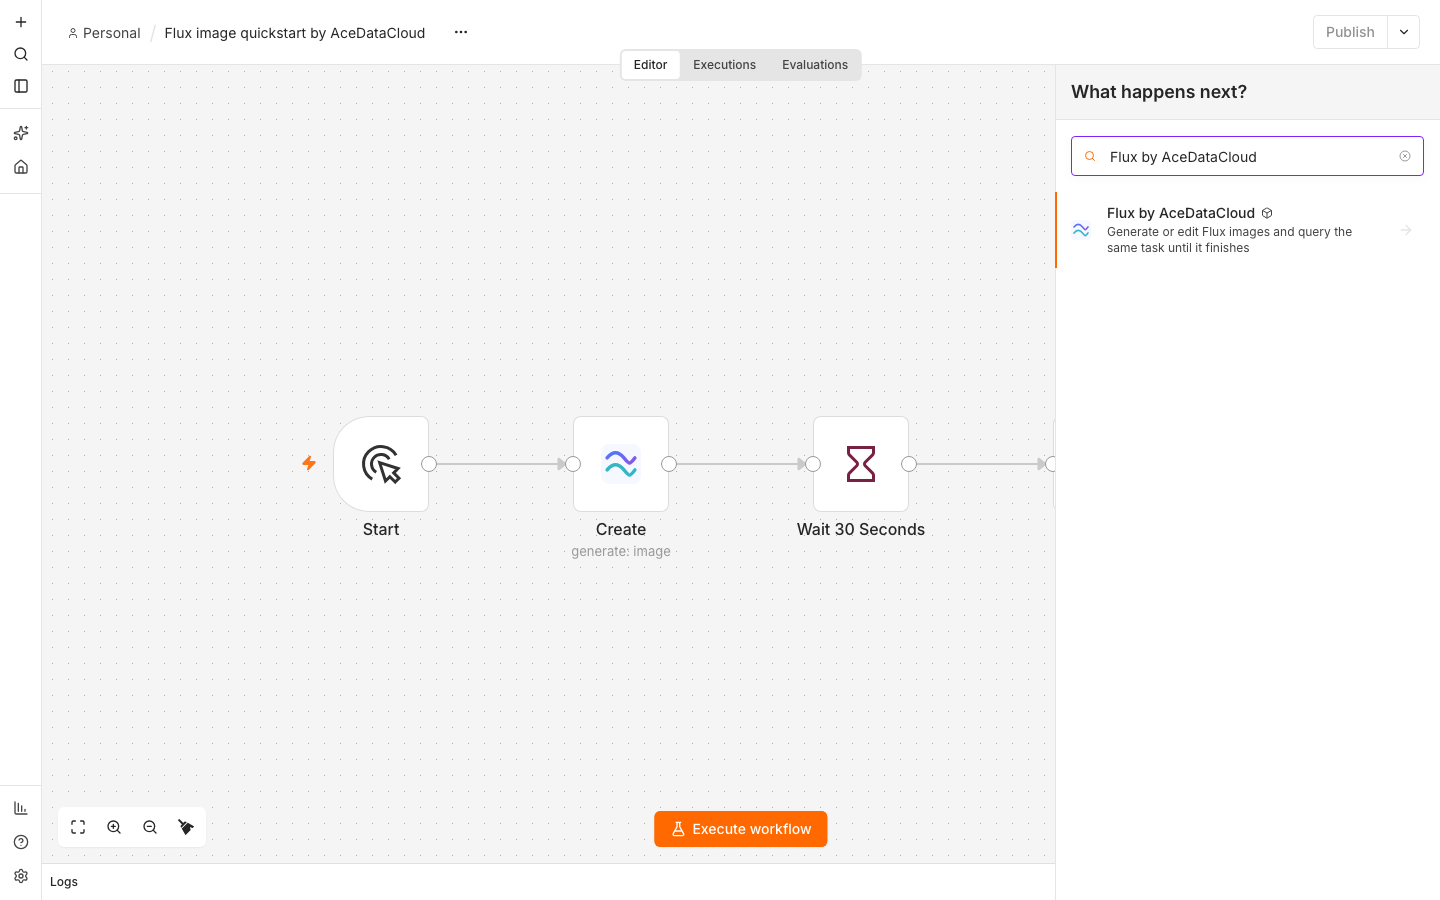Select the Wait 30 Seconds node
Image resolution: width=1440 pixels, height=900 pixels.
(x=861, y=464)
